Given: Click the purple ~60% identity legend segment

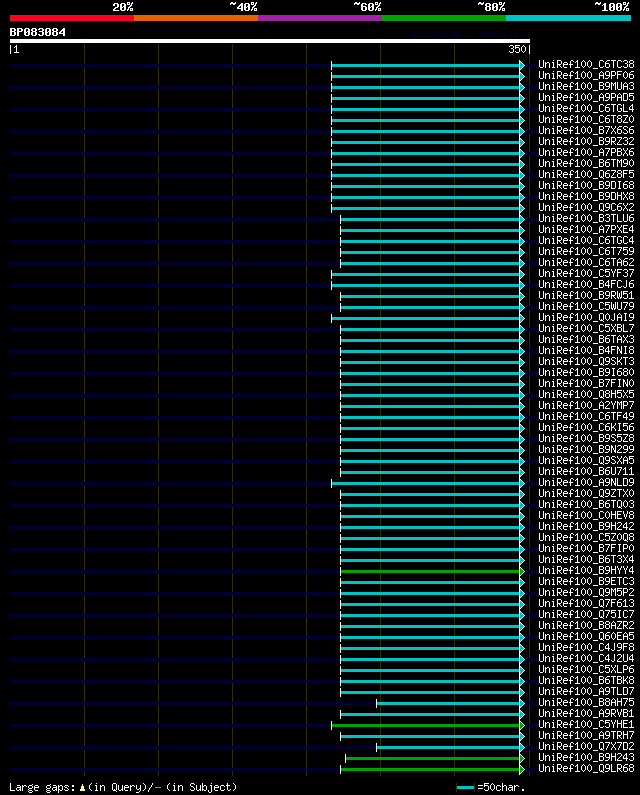Looking at the screenshot, I should coord(320,18).
